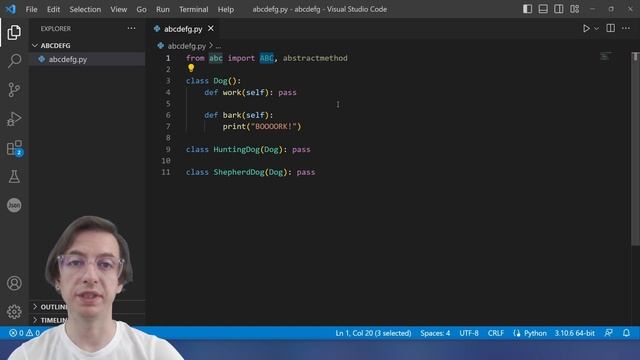Image resolution: width=640 pixels, height=360 pixels.
Task: Open the feedback status bar icon
Action: [608, 333]
